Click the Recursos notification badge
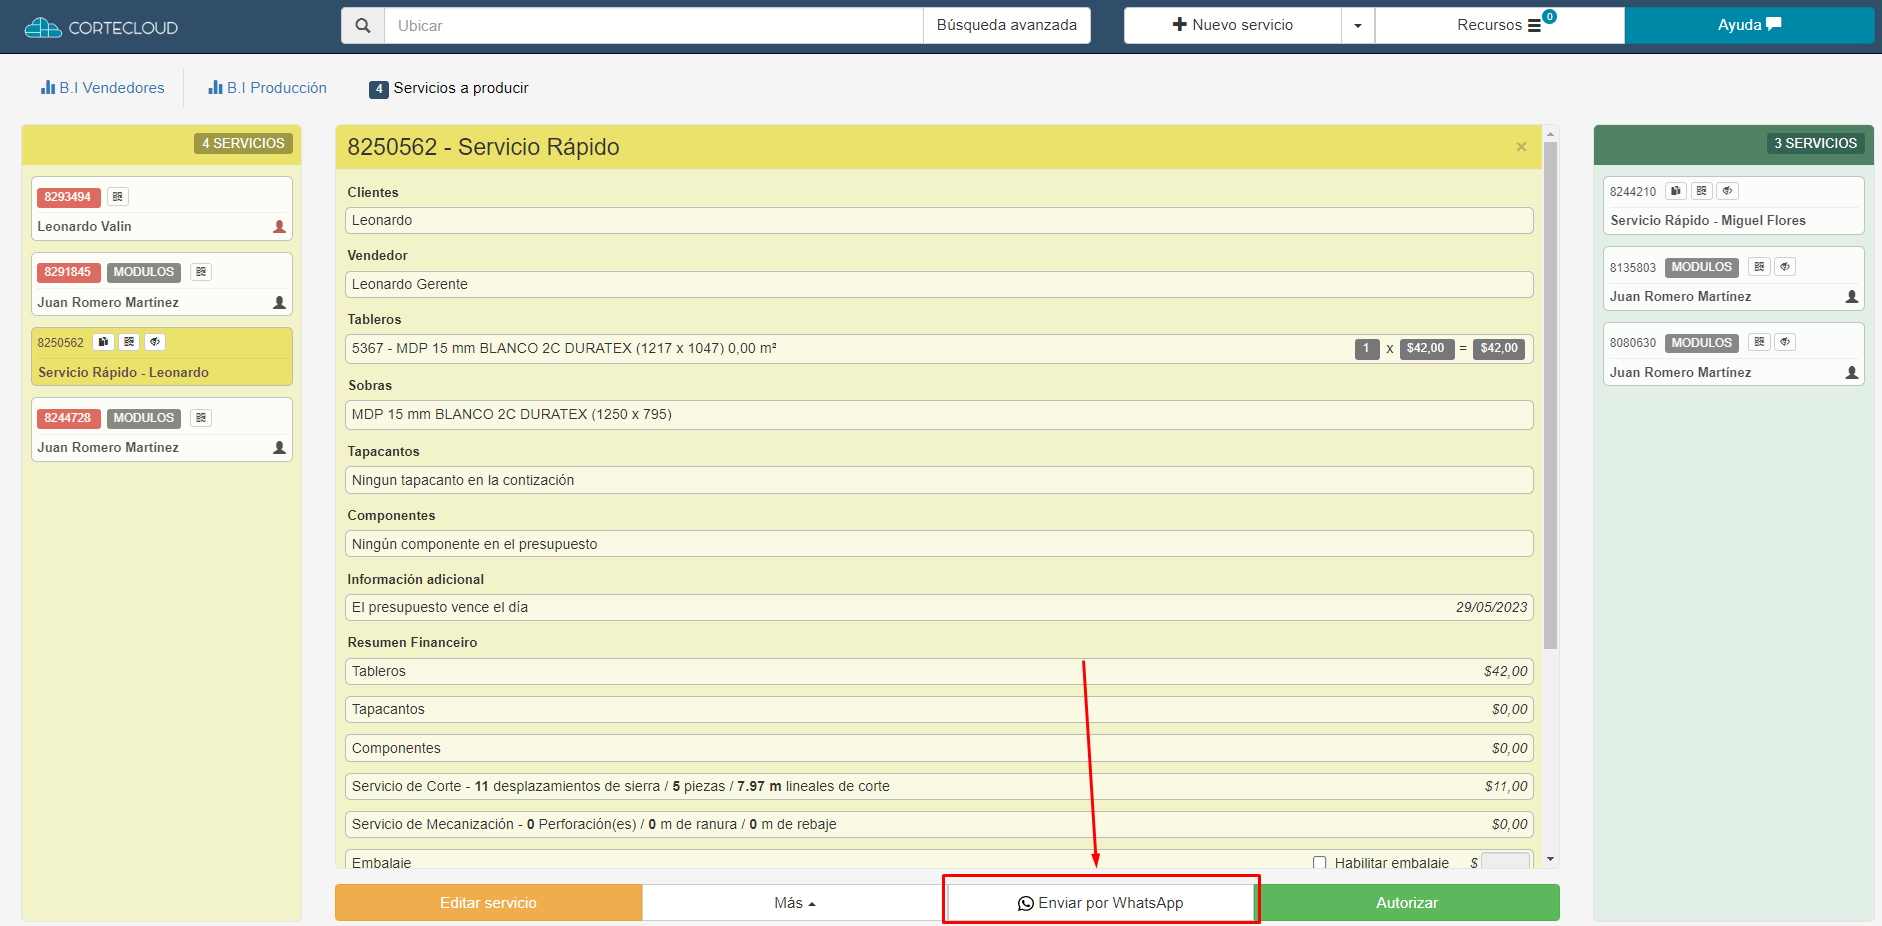 1549,16
